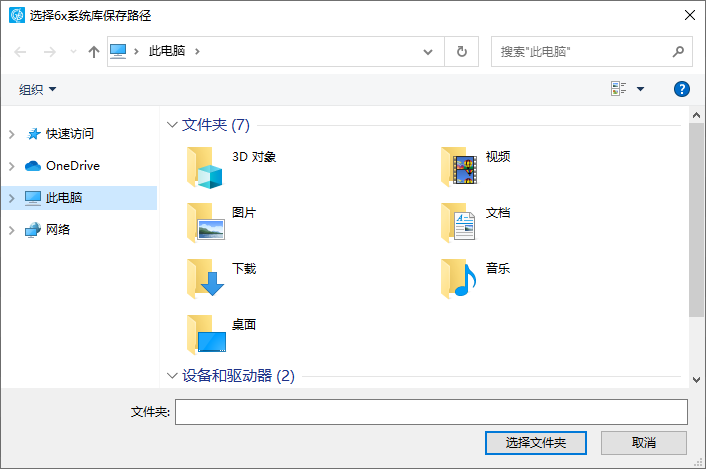Open the 组织 menu
Image resolution: width=706 pixels, height=469 pixels.
pyautogui.click(x=37, y=89)
